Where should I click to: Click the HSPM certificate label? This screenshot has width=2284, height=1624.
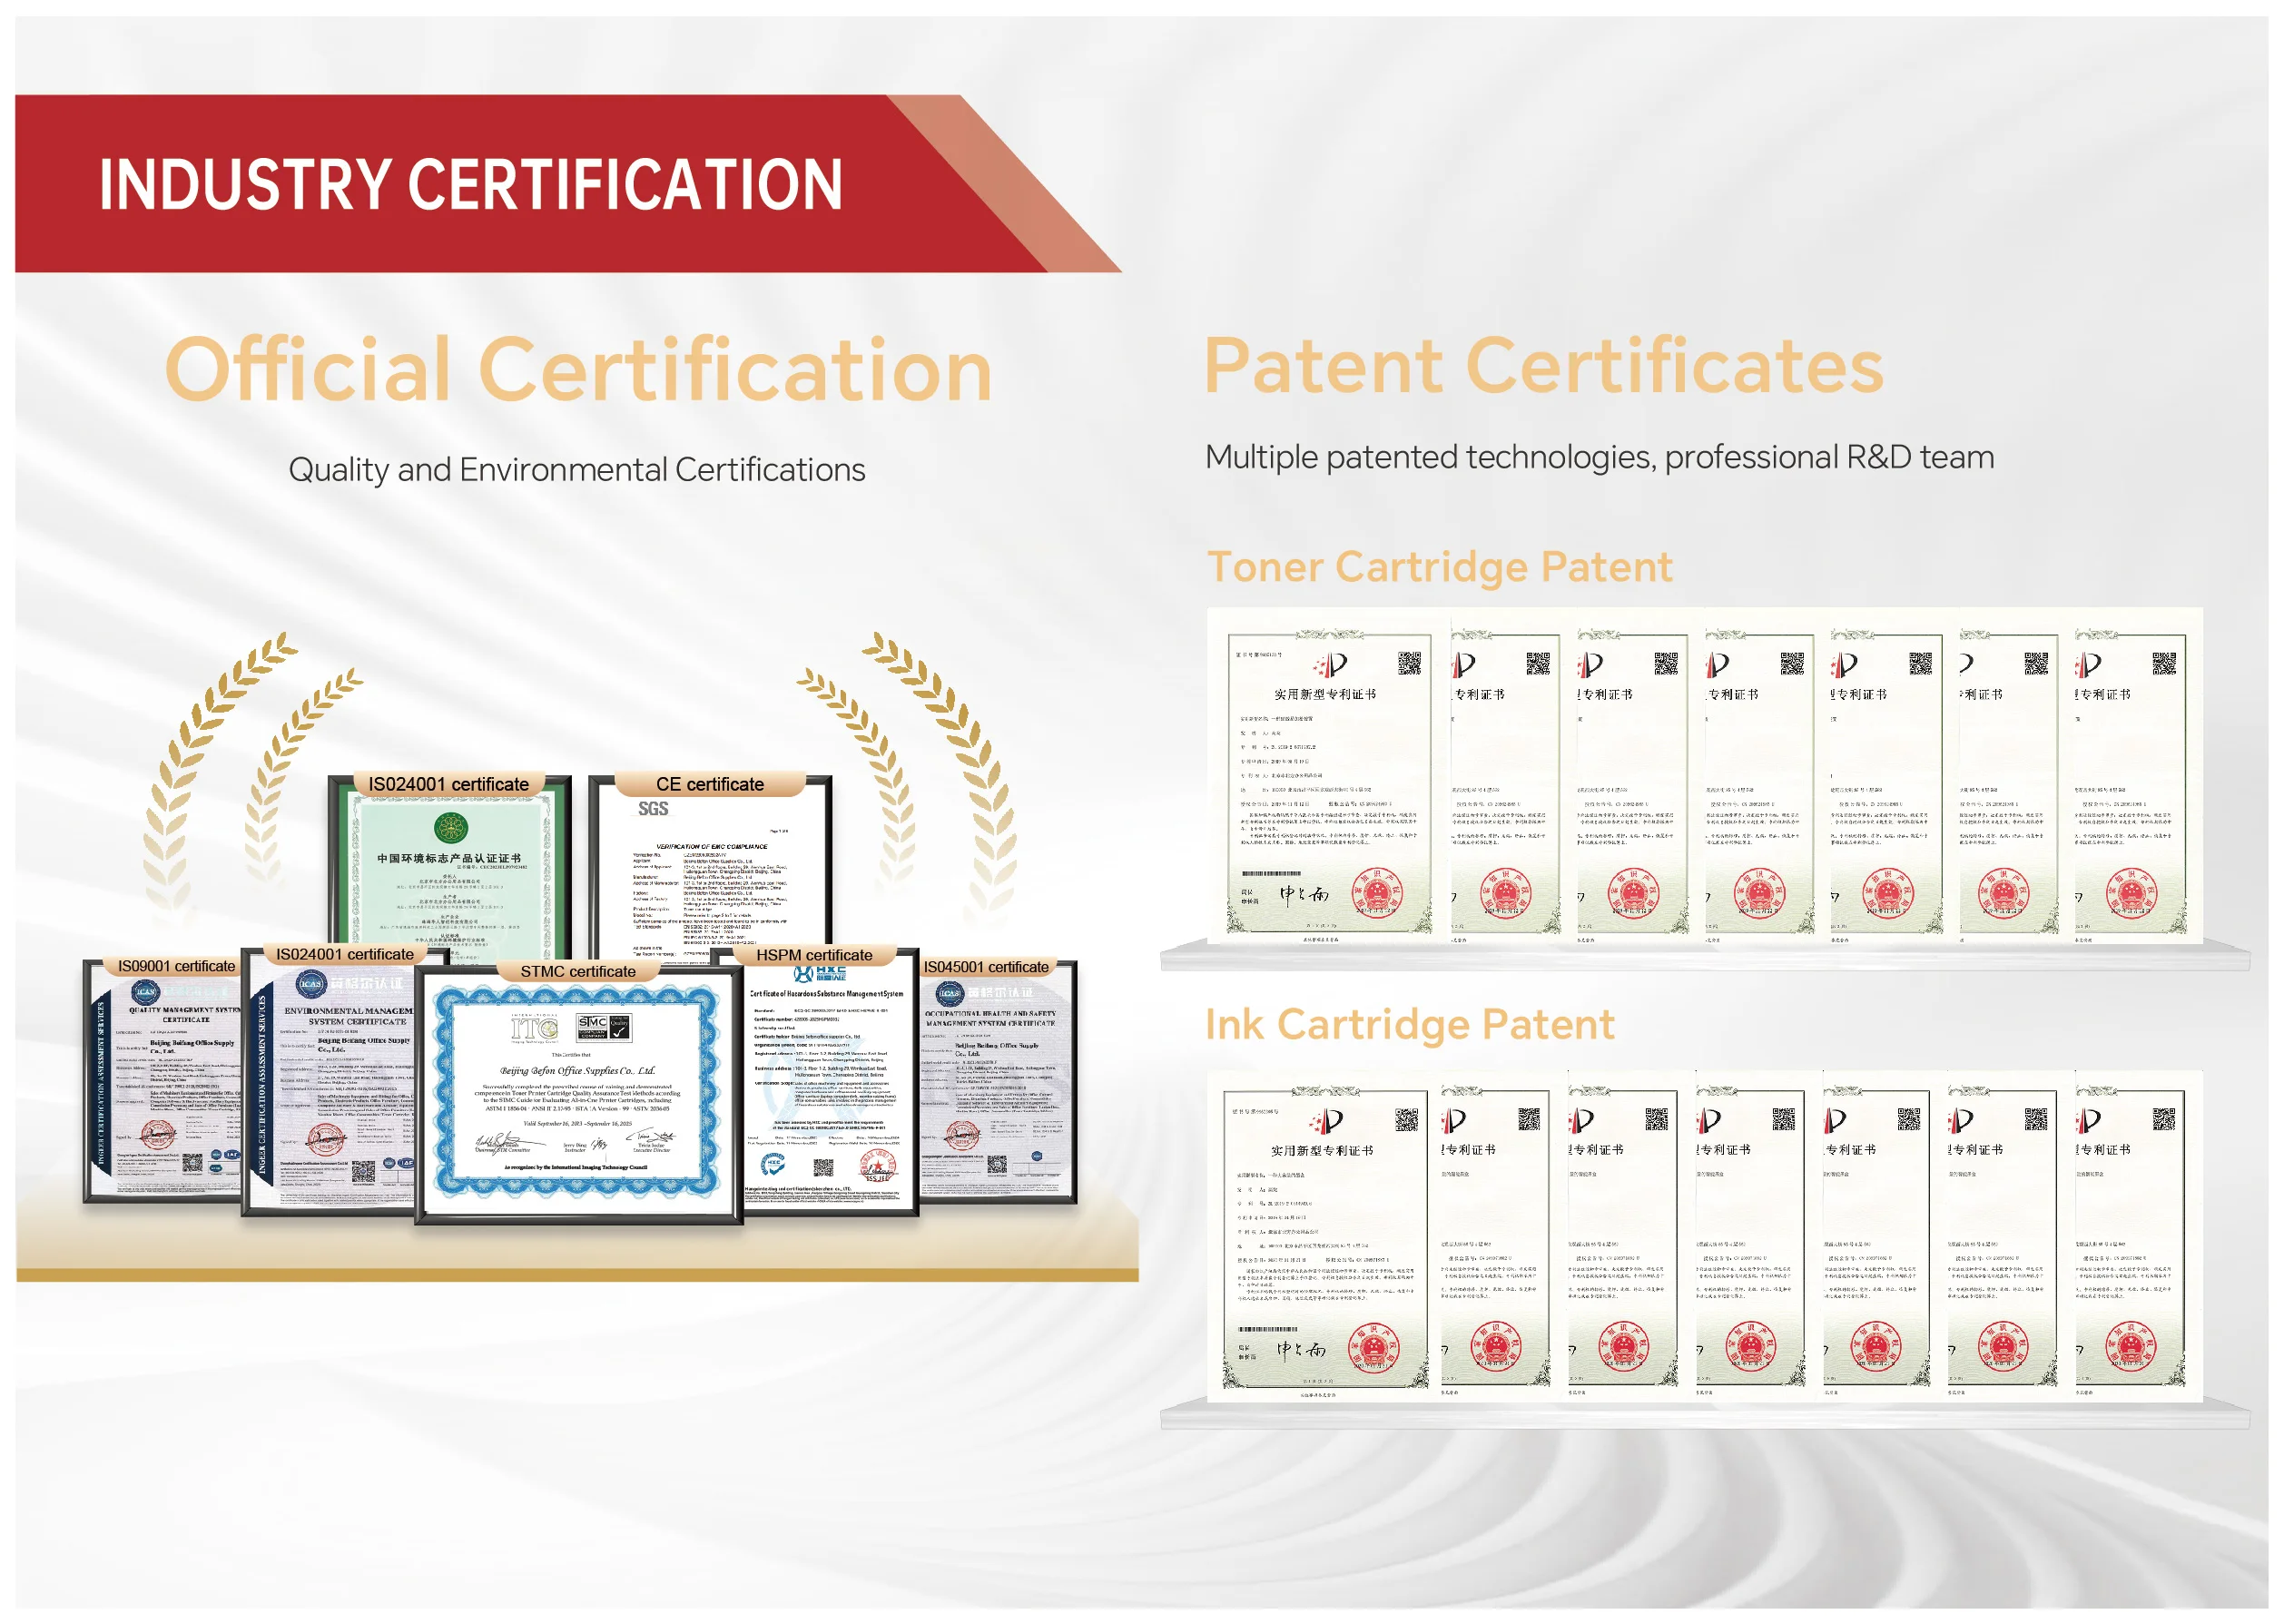pos(813,955)
